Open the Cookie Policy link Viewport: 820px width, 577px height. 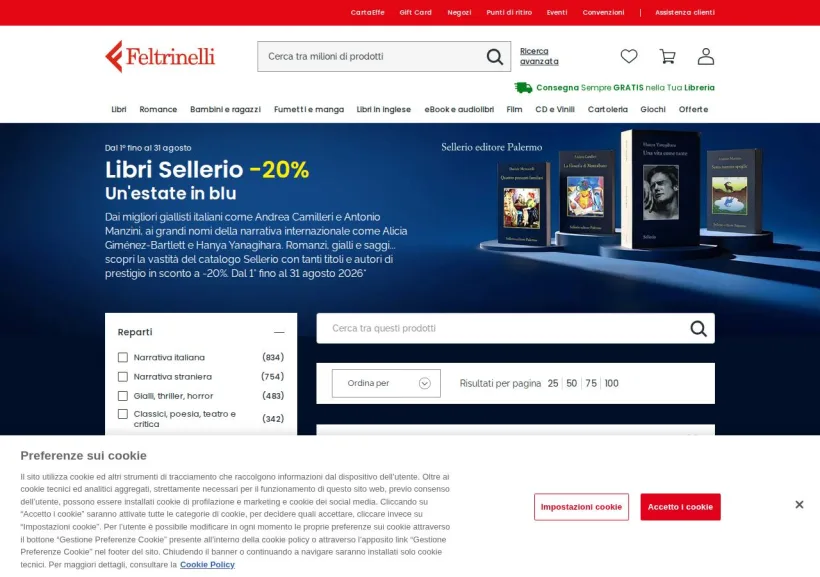click(x=207, y=564)
